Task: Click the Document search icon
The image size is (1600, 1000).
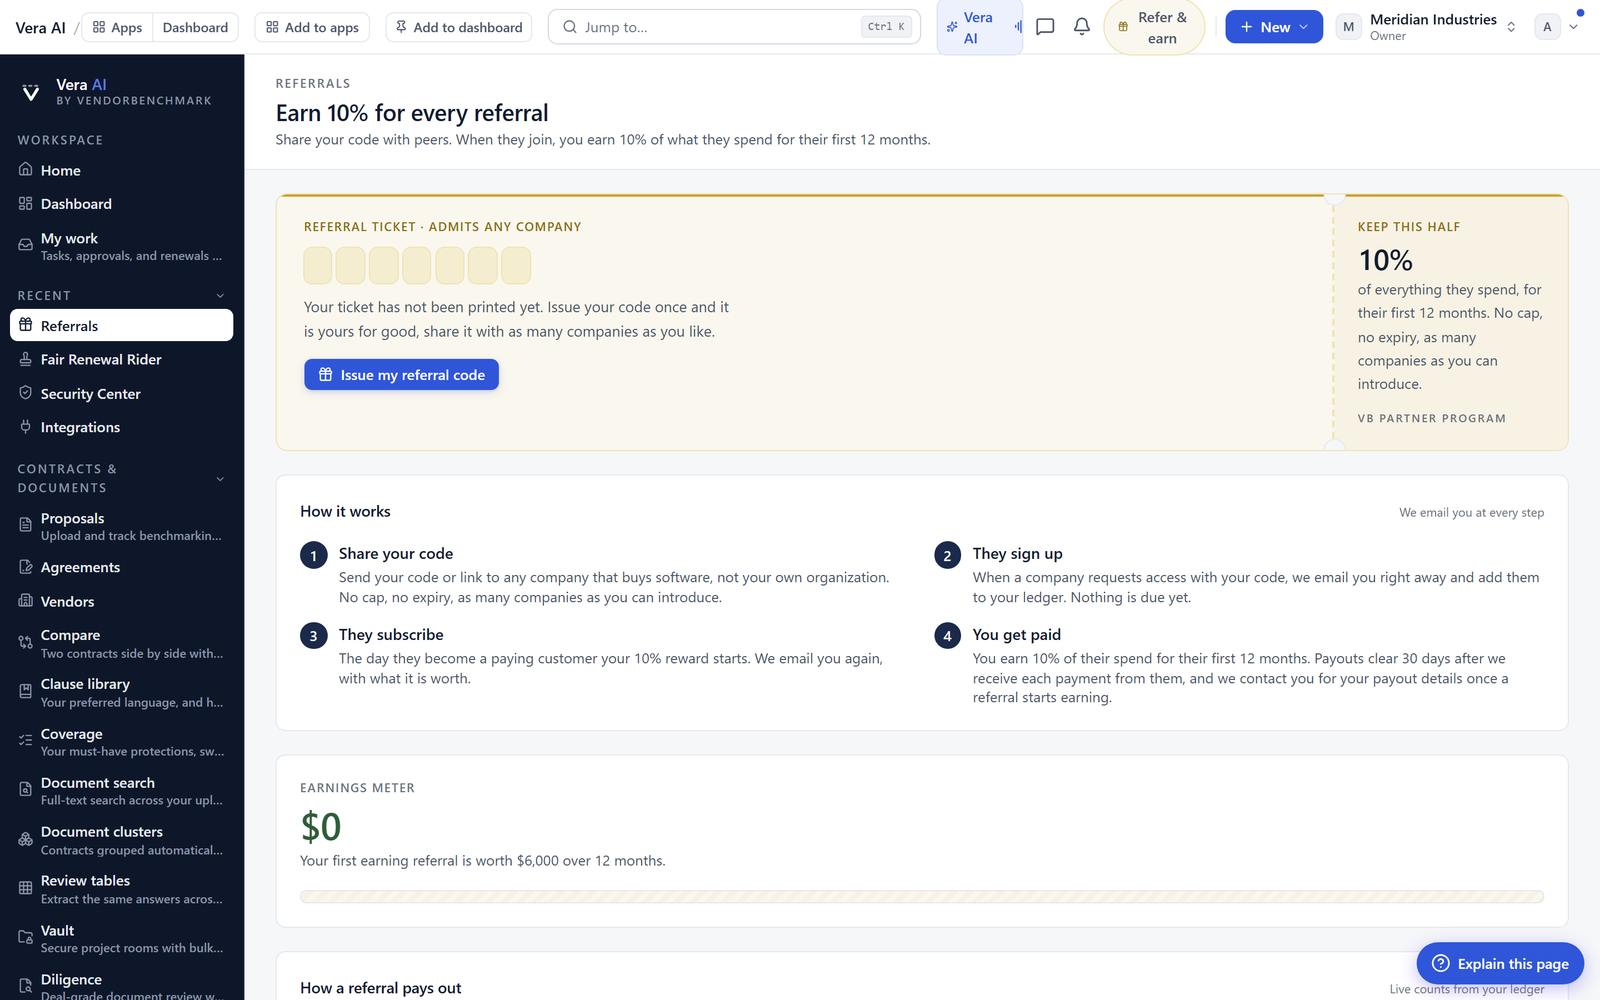Action: (x=26, y=790)
